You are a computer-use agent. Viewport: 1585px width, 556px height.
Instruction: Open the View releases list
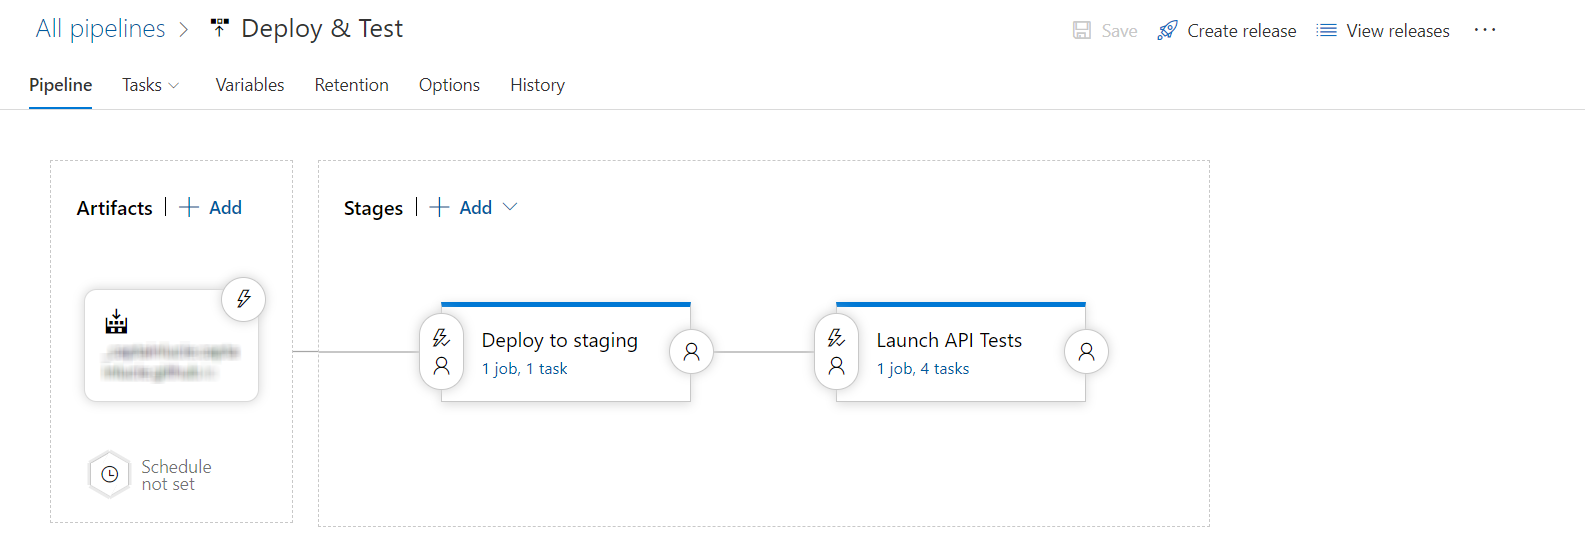[1383, 31]
